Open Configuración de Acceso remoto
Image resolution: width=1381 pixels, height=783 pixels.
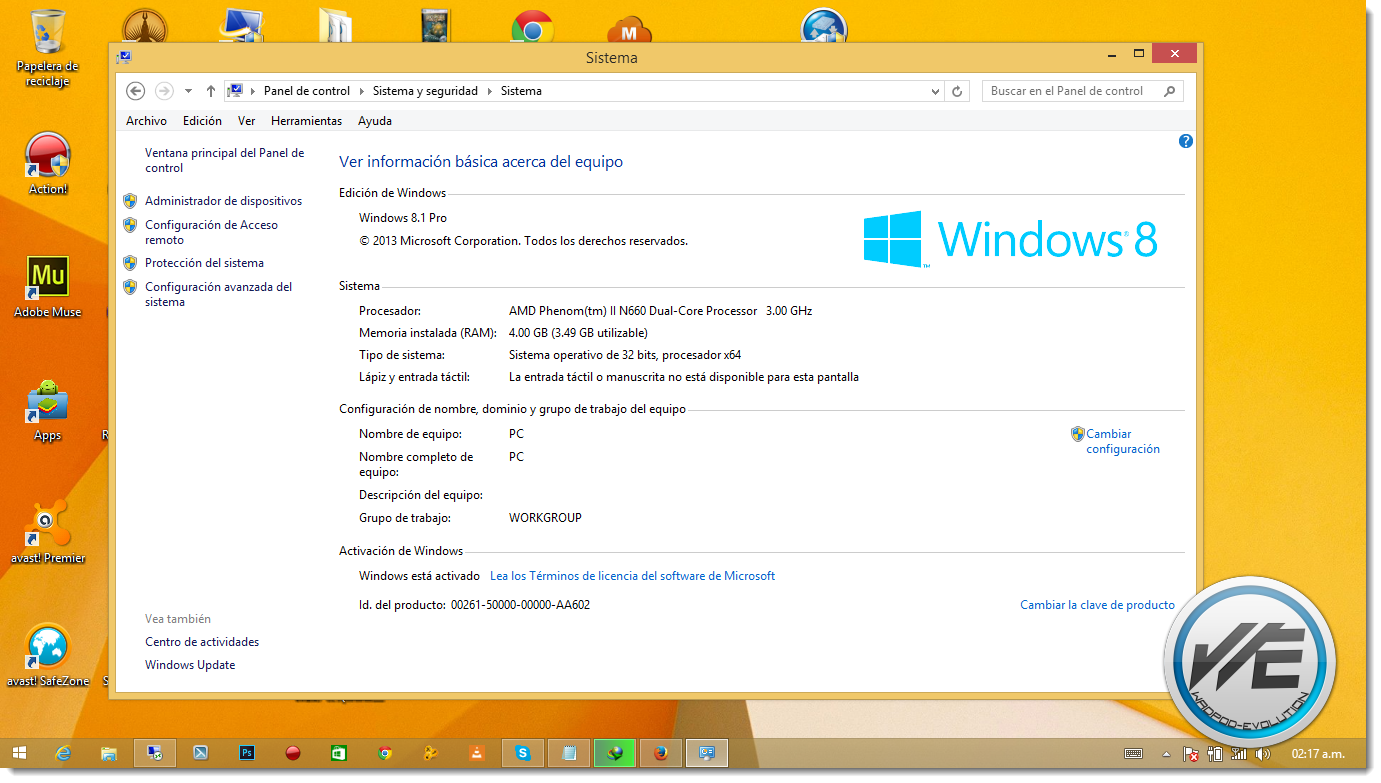(211, 232)
